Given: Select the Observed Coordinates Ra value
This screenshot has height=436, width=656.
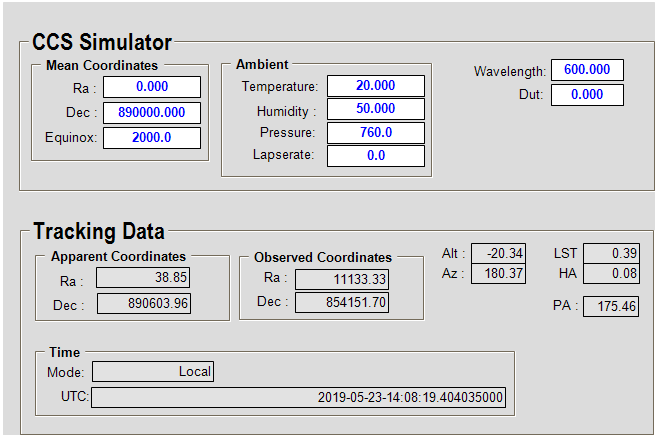Looking at the screenshot, I should tap(341, 279).
